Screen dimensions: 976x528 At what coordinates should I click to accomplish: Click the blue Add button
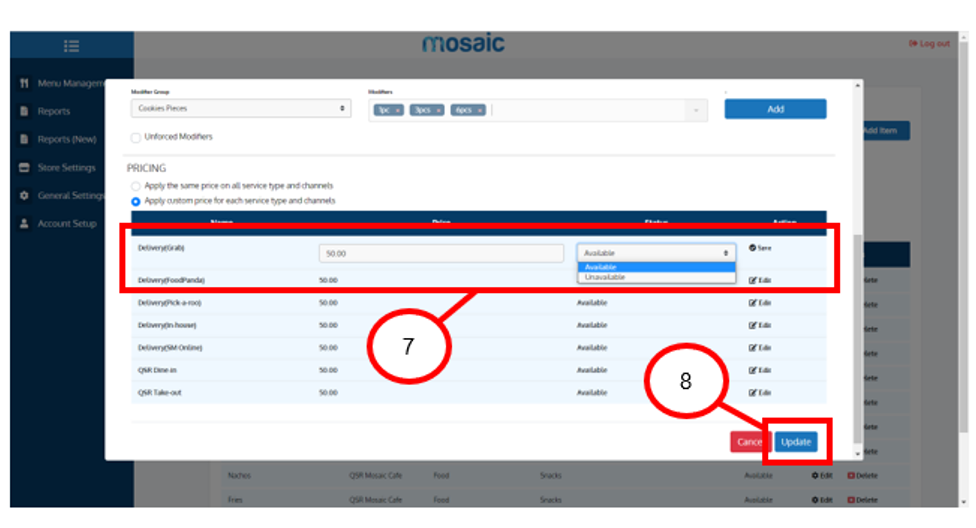(775, 109)
